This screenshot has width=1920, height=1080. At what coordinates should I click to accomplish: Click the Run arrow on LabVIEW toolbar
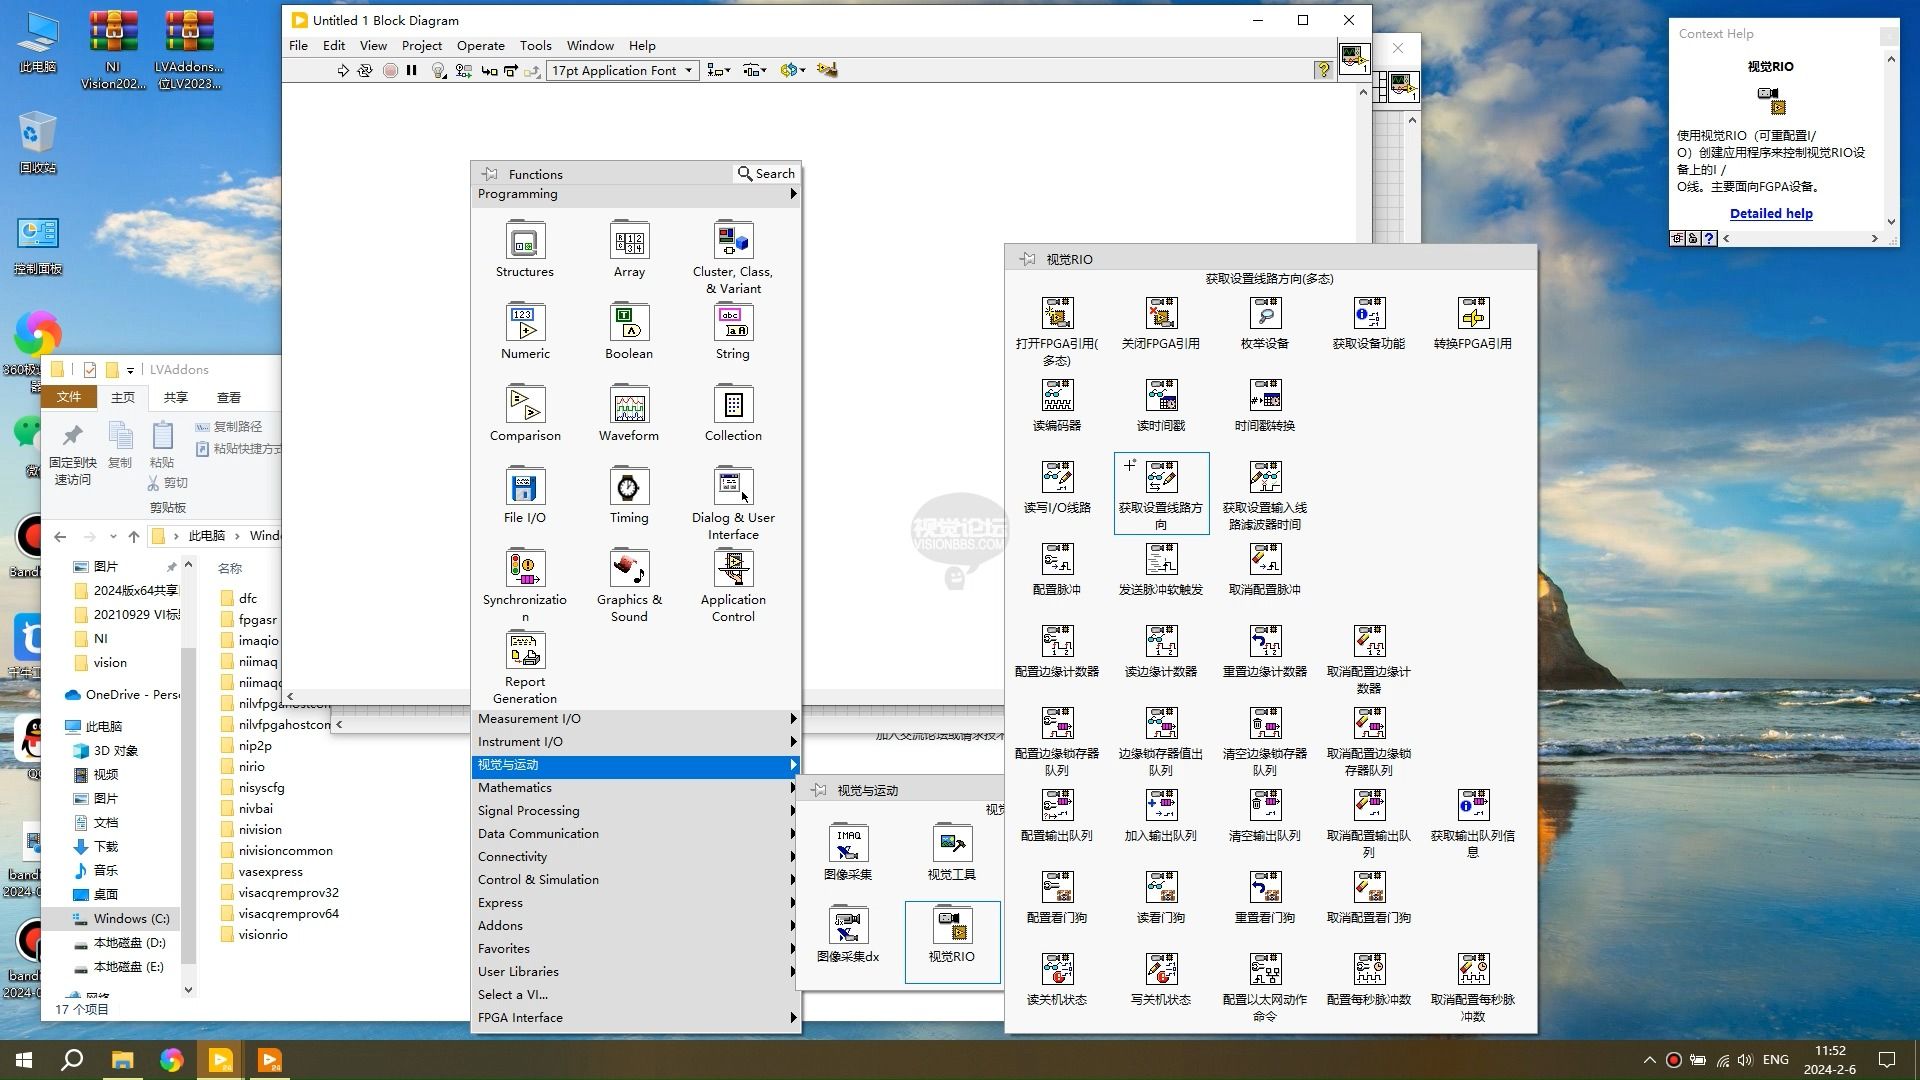pyautogui.click(x=343, y=70)
